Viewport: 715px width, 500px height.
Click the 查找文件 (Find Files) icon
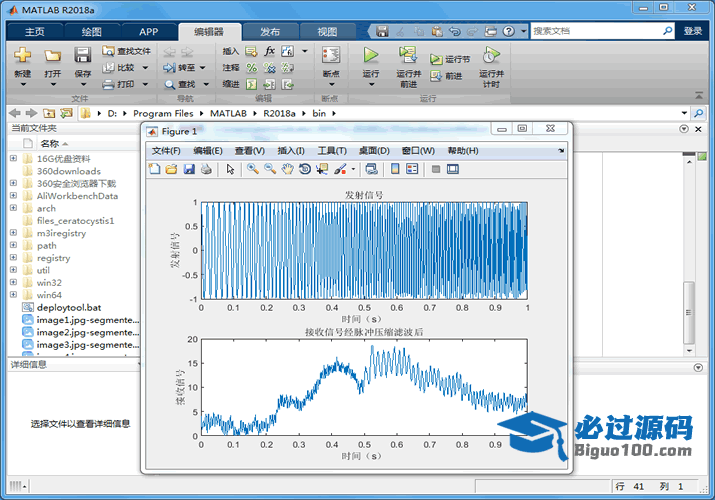[x=108, y=51]
